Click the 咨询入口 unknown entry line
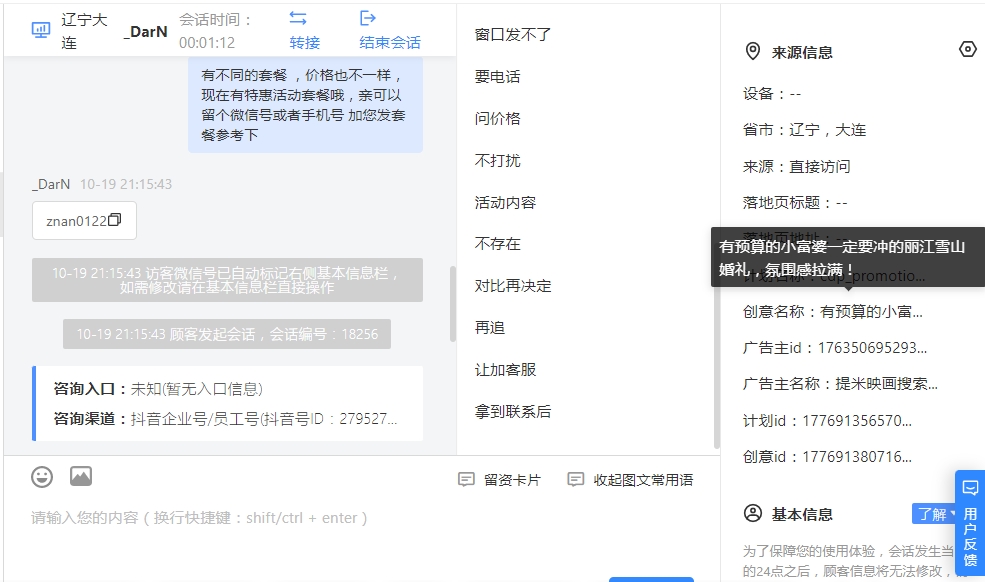Viewport: 985px width, 582px height. (158, 389)
